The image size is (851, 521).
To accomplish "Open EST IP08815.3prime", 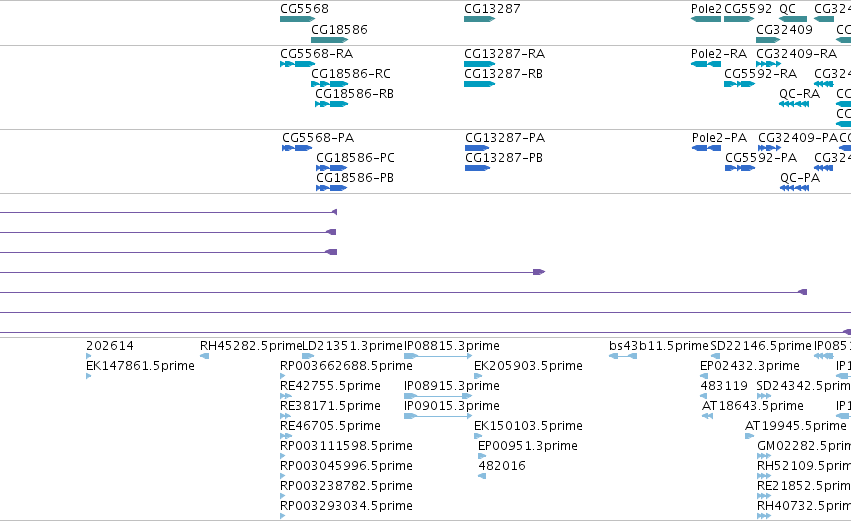I will pyautogui.click(x=452, y=346).
